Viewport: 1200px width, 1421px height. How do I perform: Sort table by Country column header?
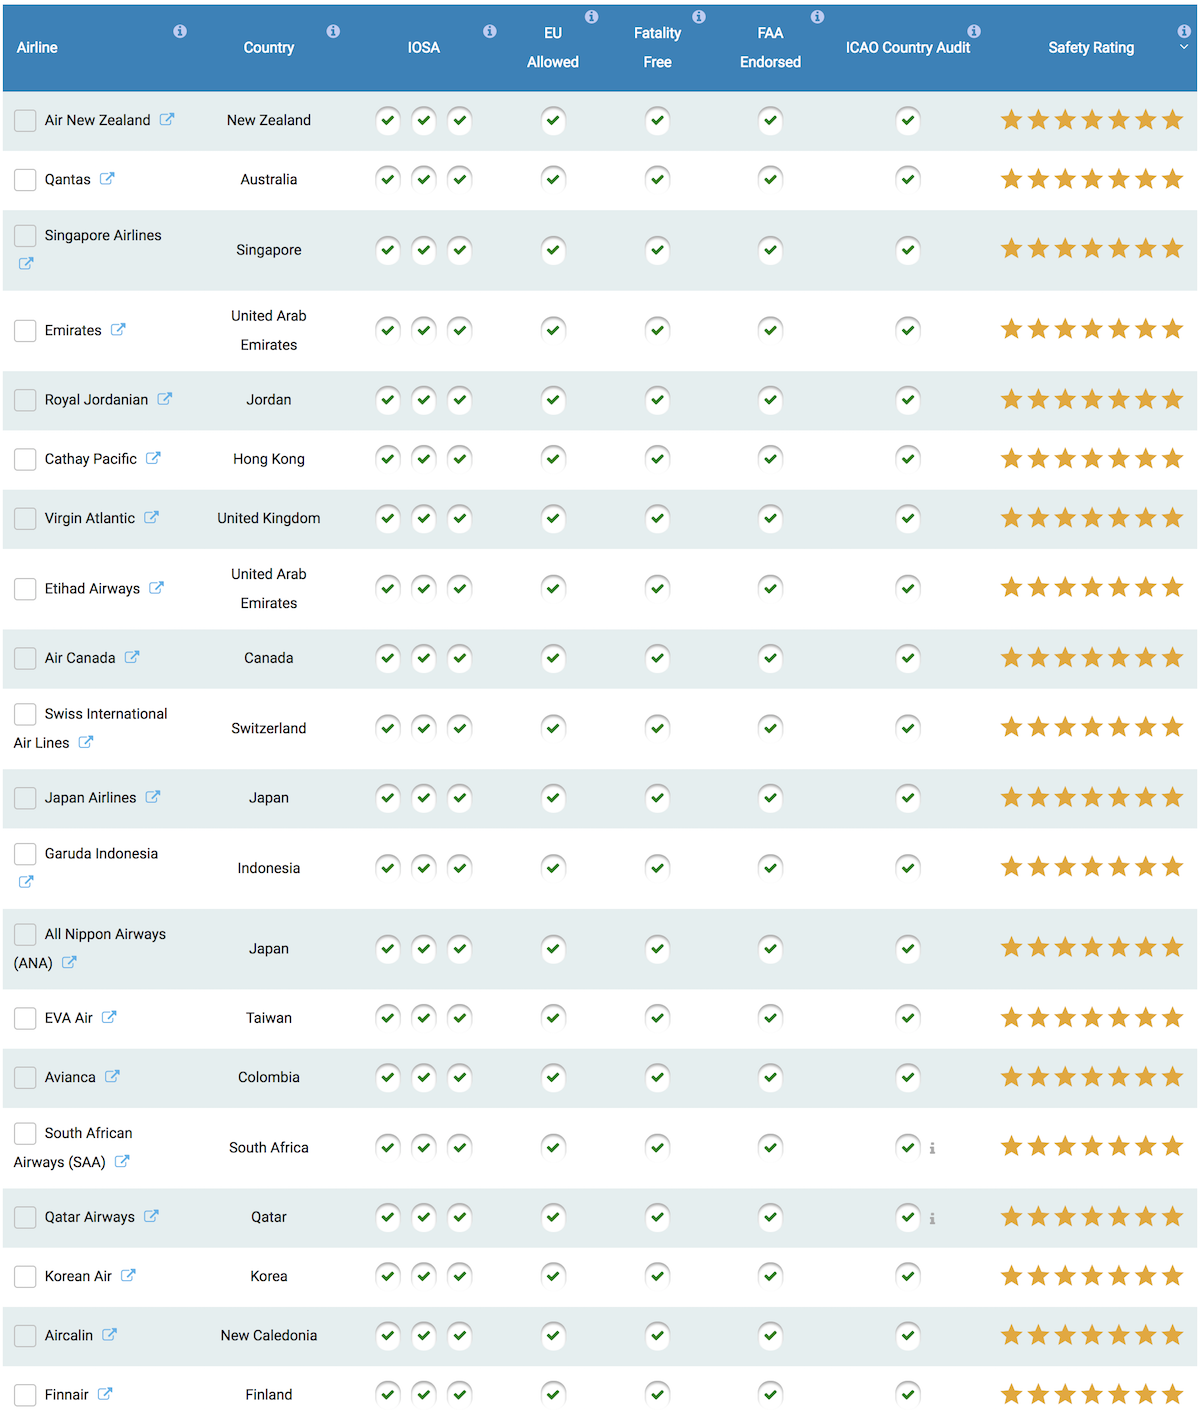click(269, 47)
